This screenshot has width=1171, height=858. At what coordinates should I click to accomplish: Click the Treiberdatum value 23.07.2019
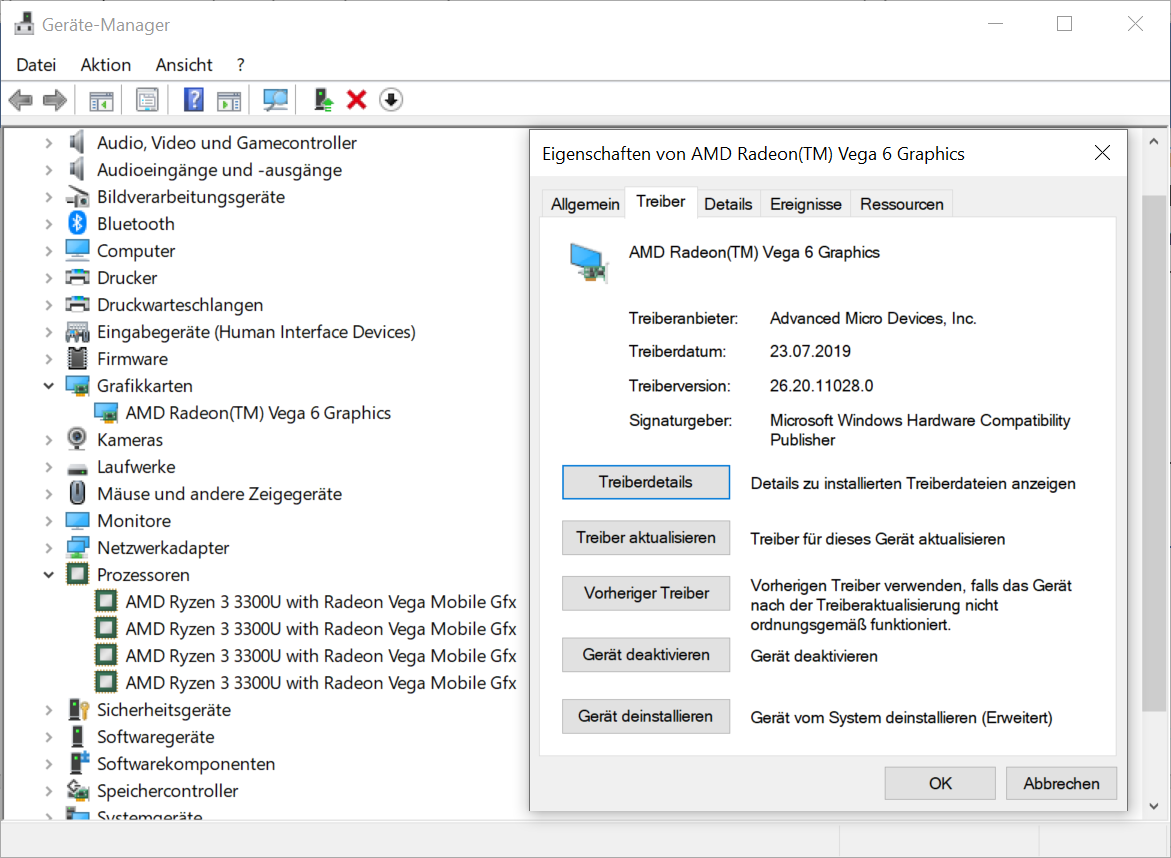coord(810,351)
